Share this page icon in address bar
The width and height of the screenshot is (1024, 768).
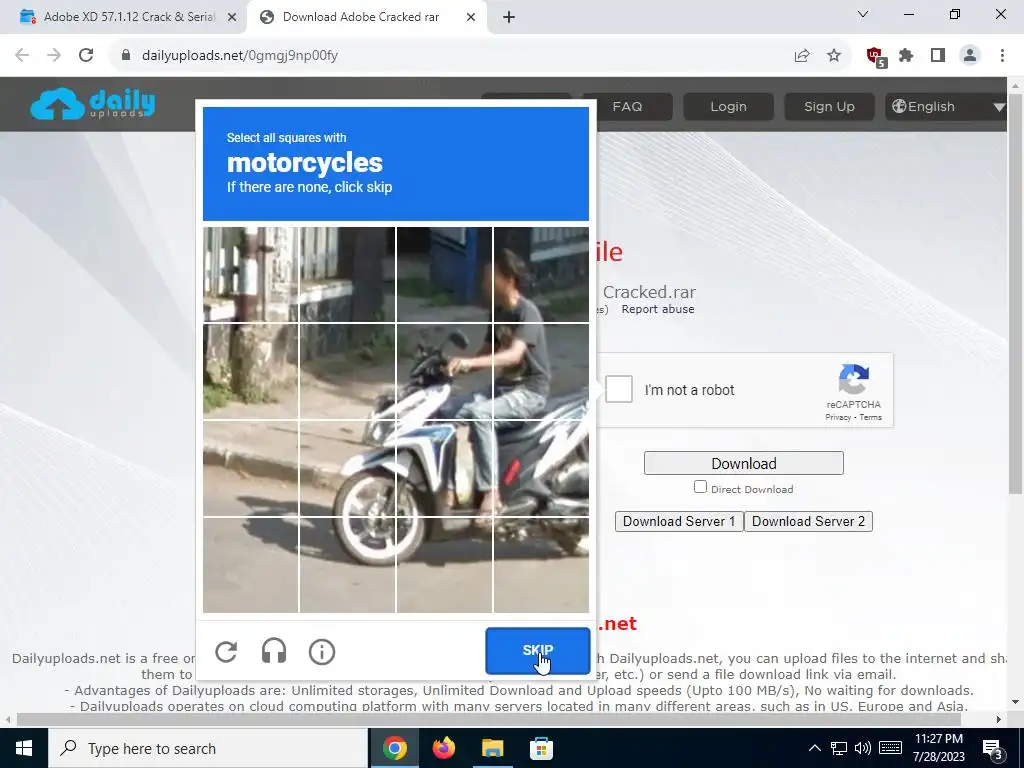pos(802,56)
